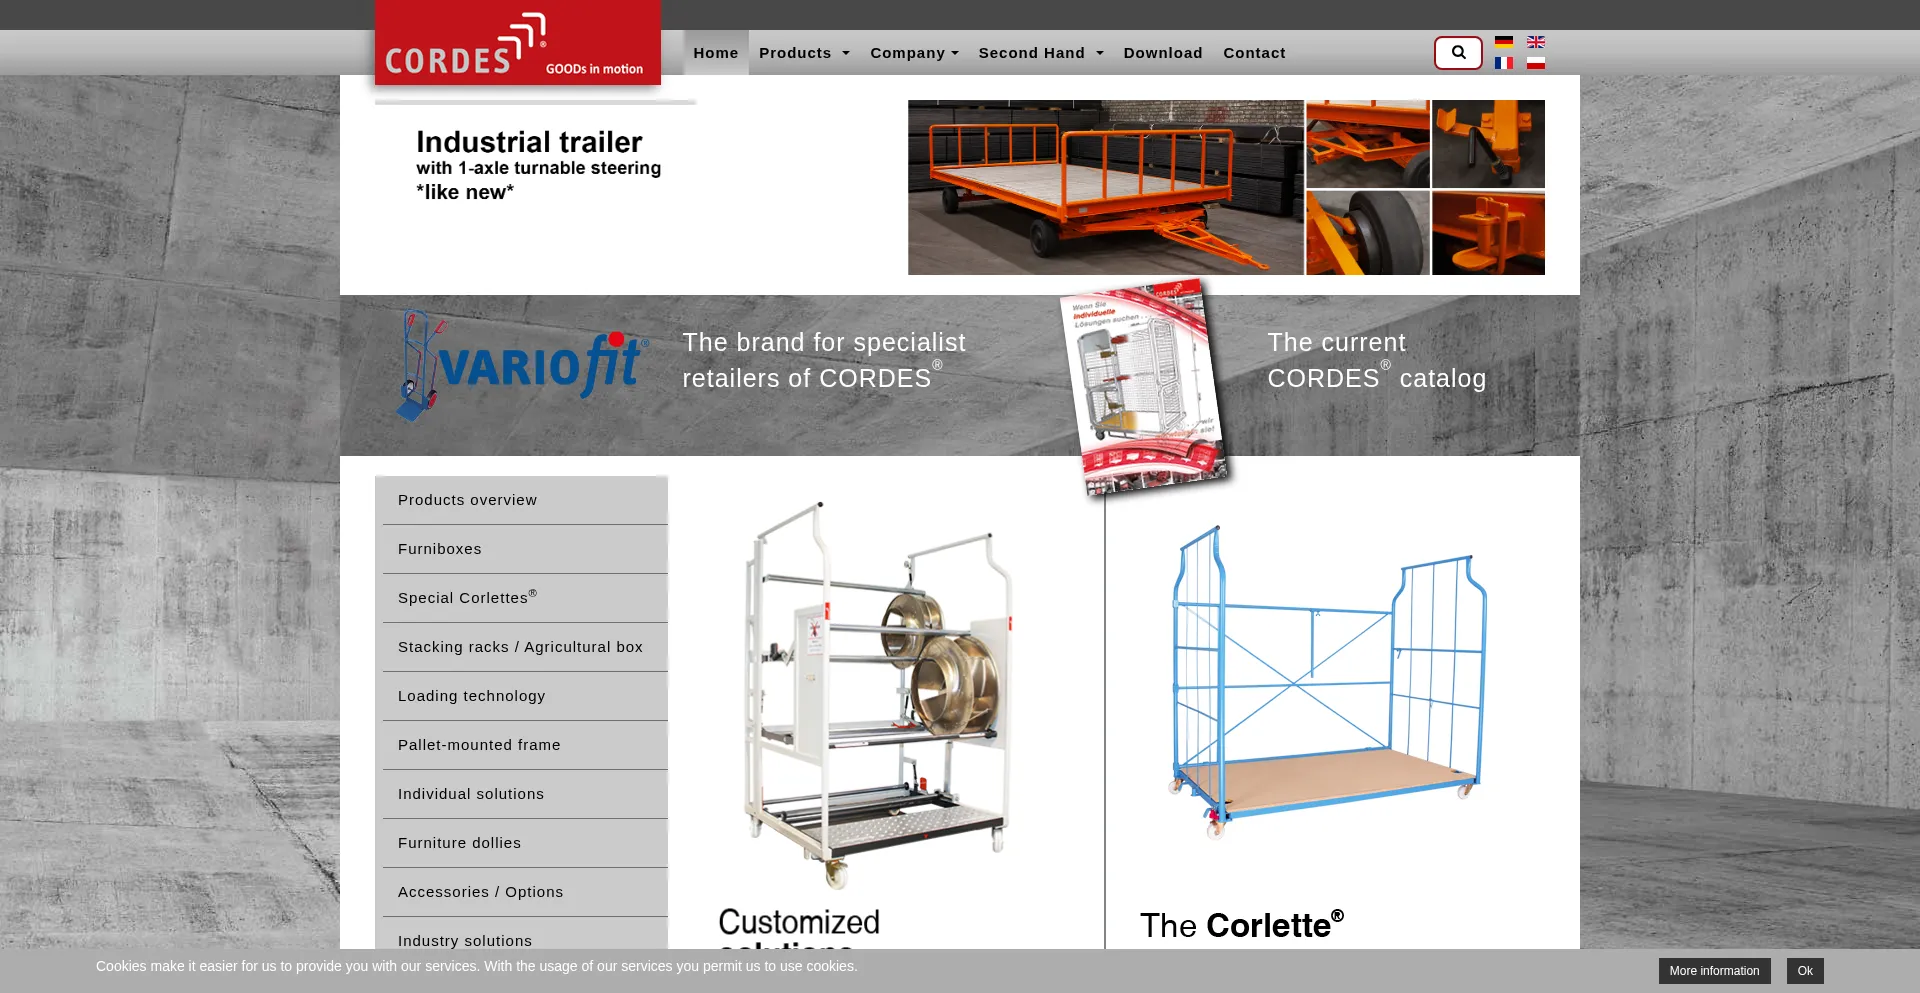Viewport: 1920px width, 993px height.
Task: Click the '*like new*' text
Action: coord(465,192)
